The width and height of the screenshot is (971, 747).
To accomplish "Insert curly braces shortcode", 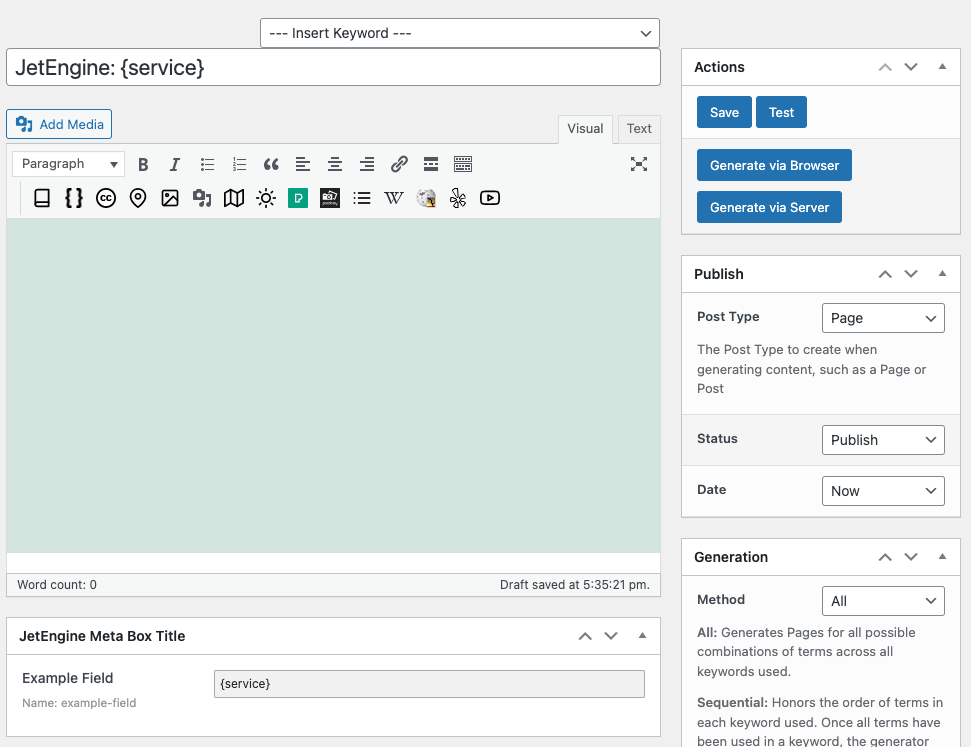I will pos(74,198).
